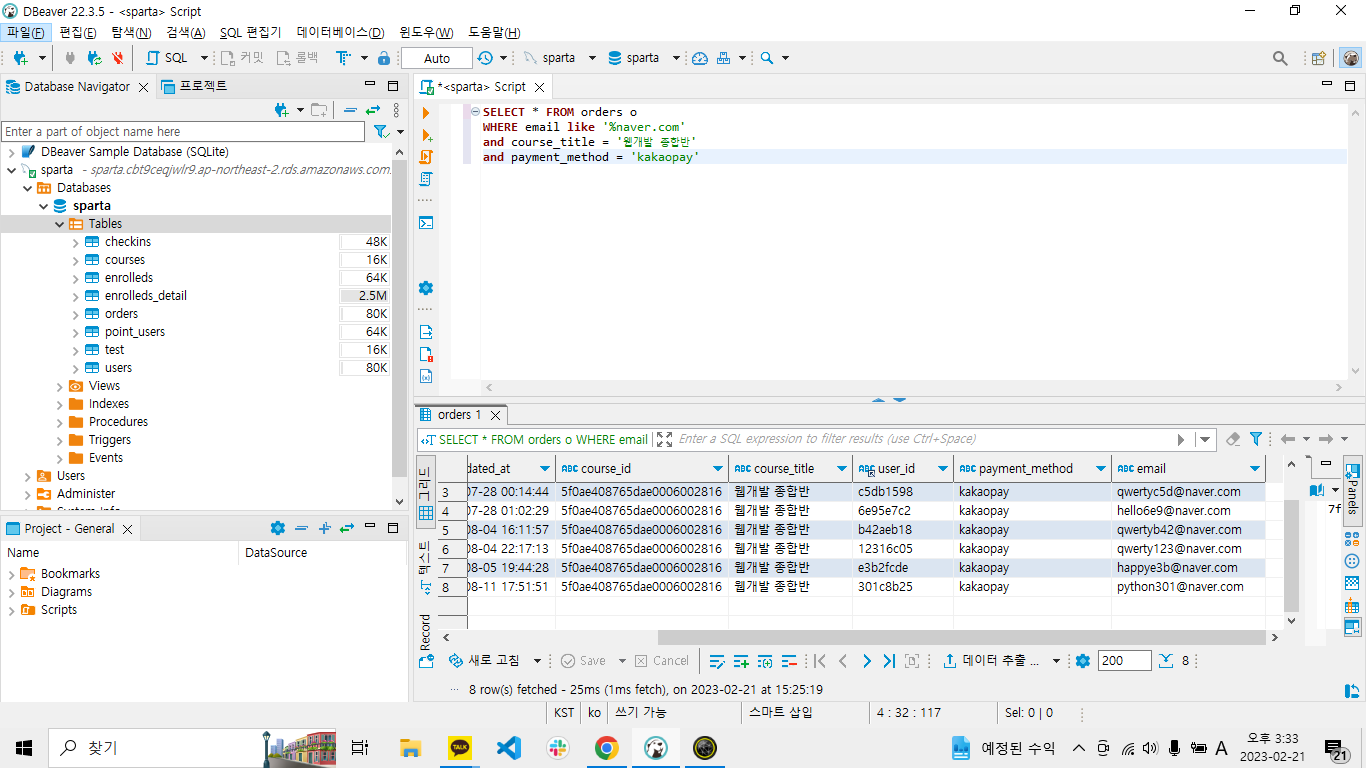Click the fetch size 200 field
The height and width of the screenshot is (768, 1366).
pos(1124,661)
